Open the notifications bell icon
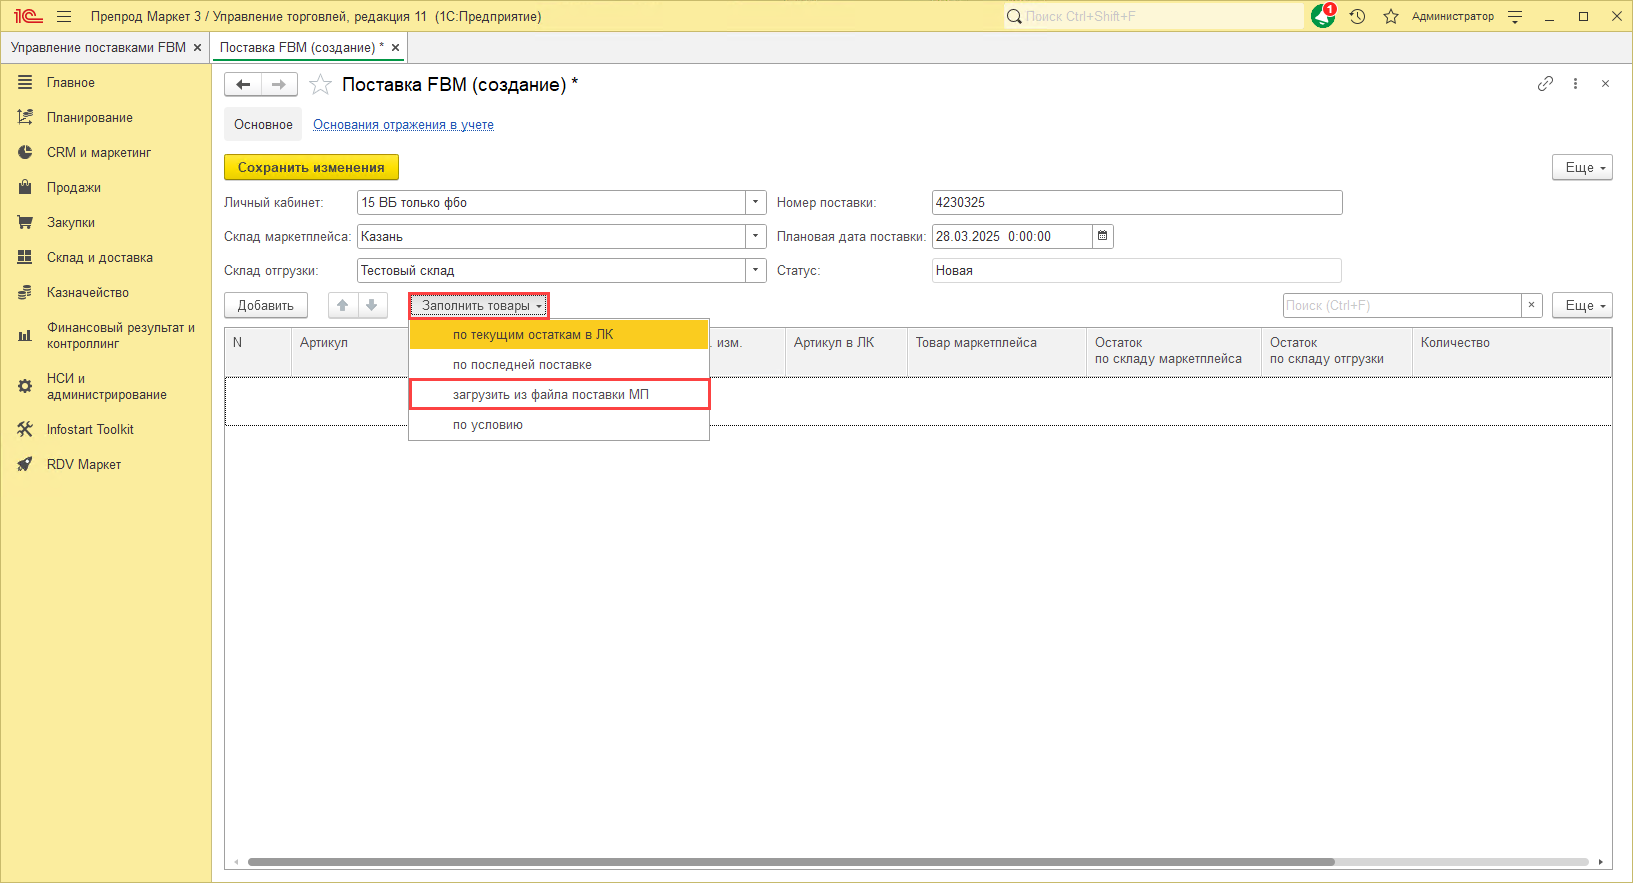This screenshot has height=883, width=1633. point(1323,16)
